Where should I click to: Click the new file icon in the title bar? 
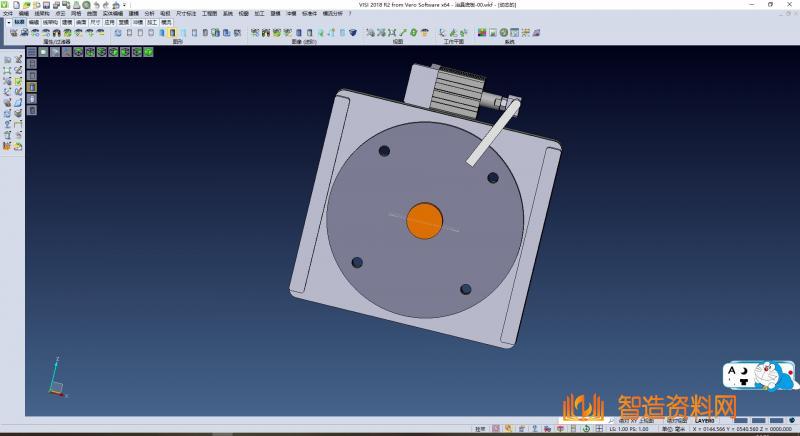tap(16, 4)
